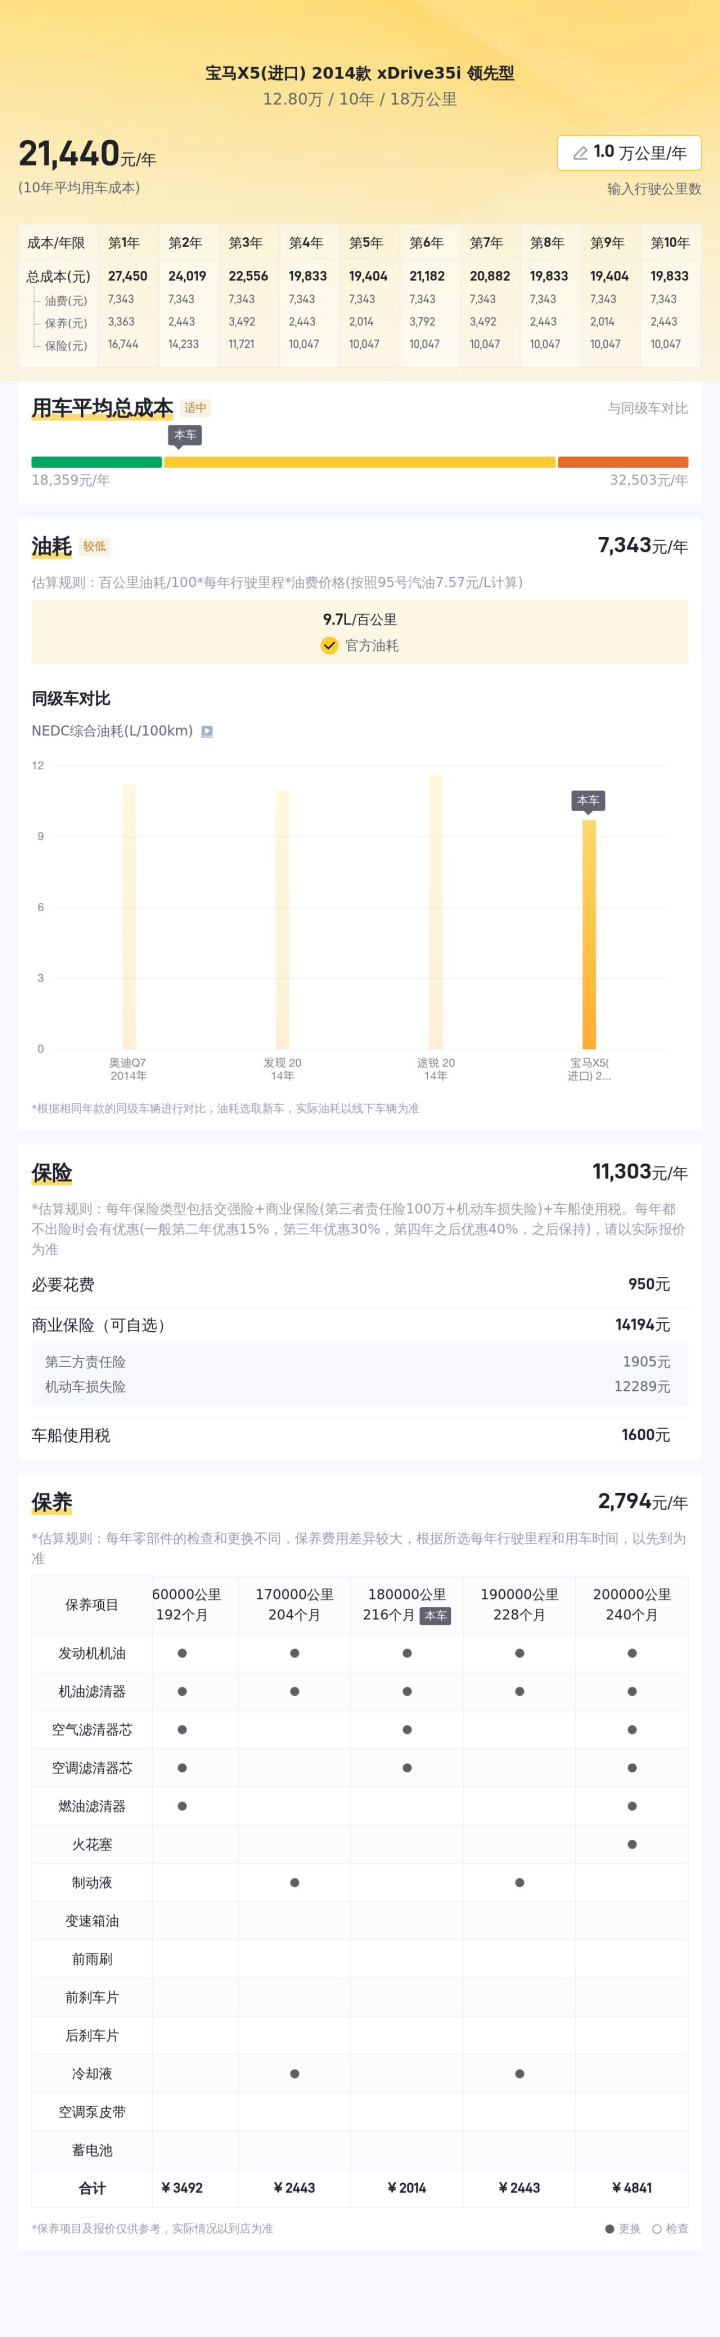The height and width of the screenshot is (2337, 720).
Task: Open the 1.0 万公里/年 mileage selector
Action: pos(629,153)
